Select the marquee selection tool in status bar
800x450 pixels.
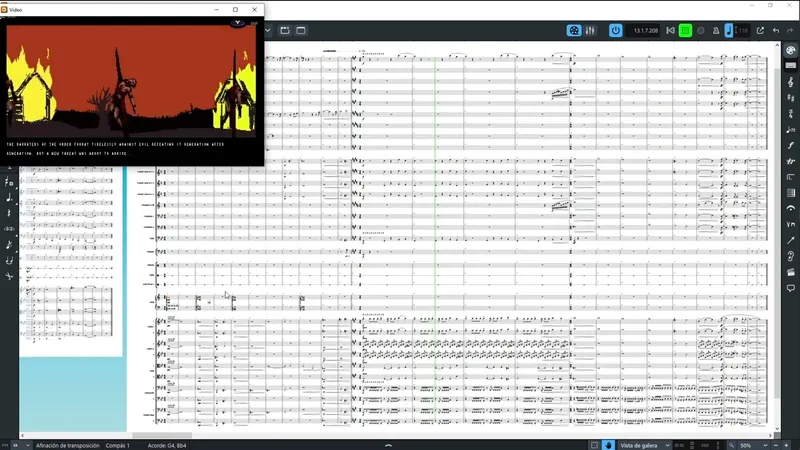[594, 445]
